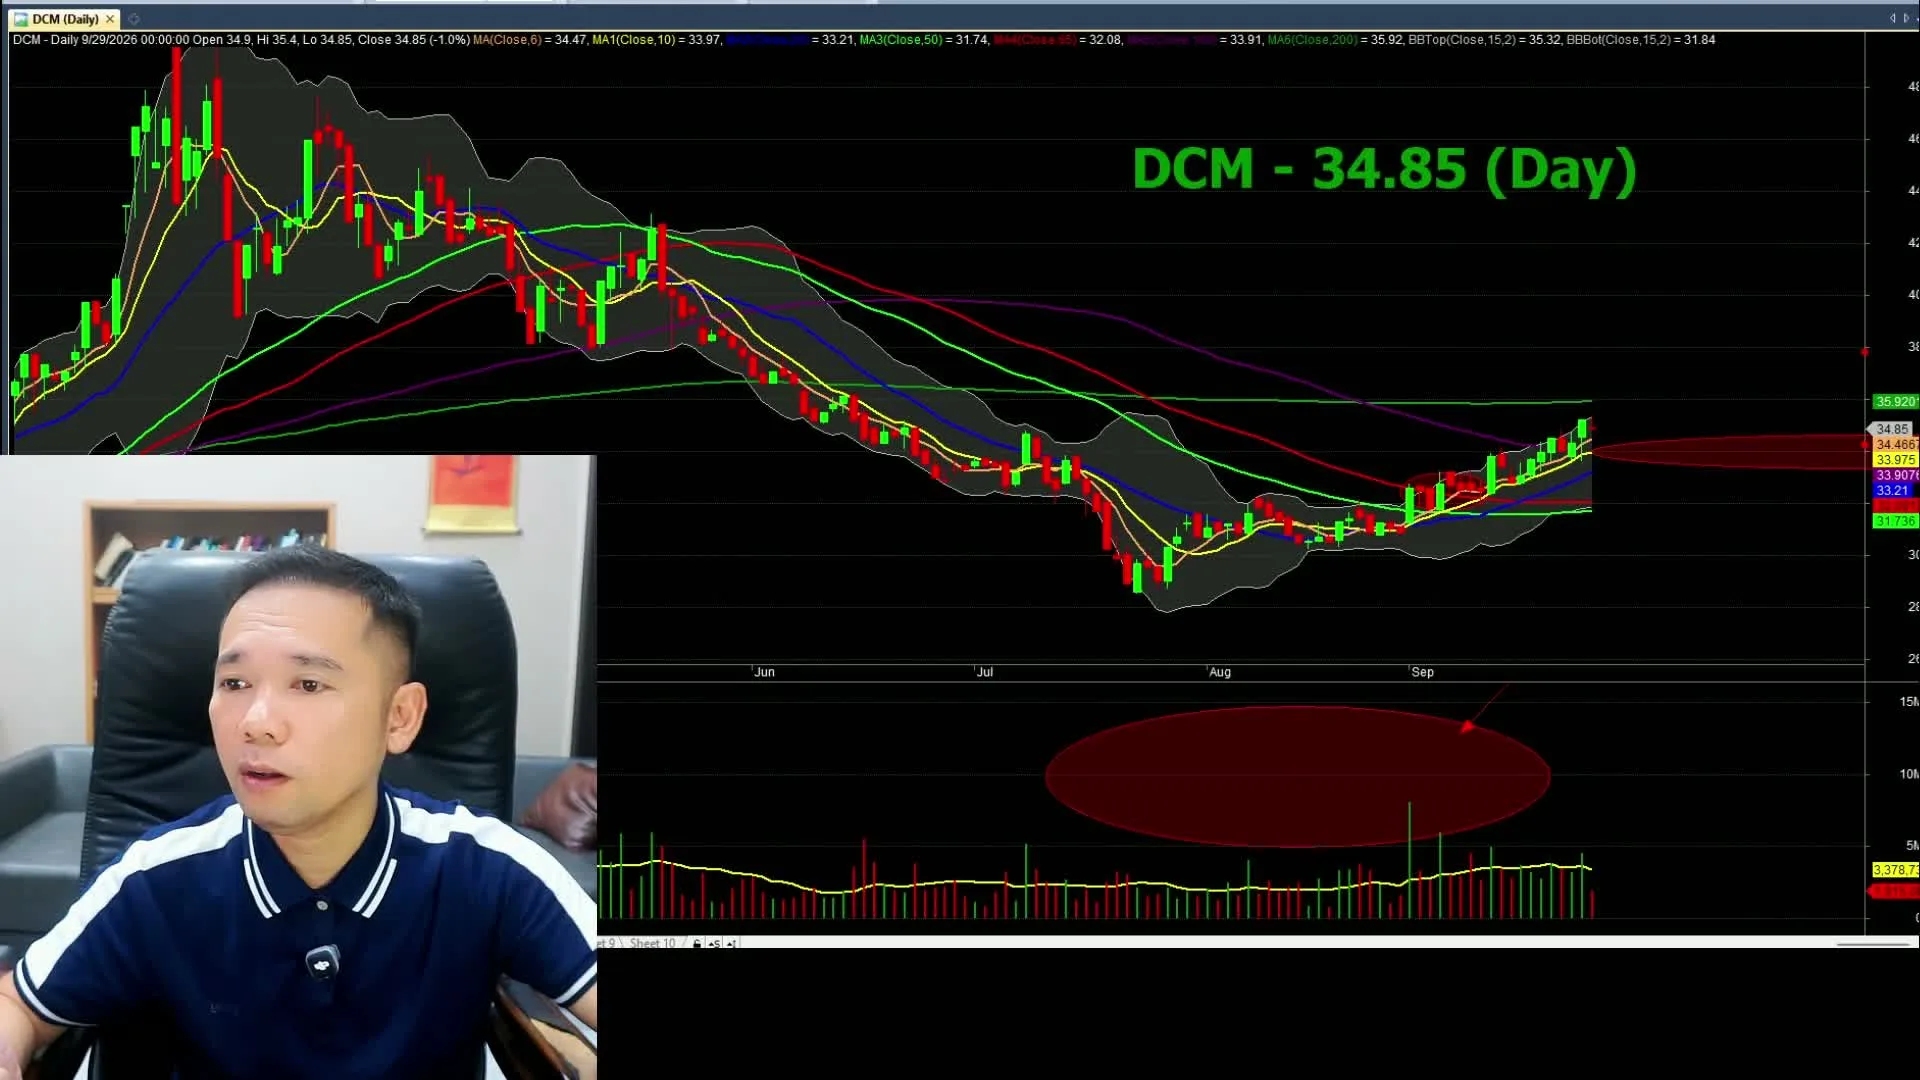Click the BBBot(Close,15,2) = 31.84 text

point(1641,40)
